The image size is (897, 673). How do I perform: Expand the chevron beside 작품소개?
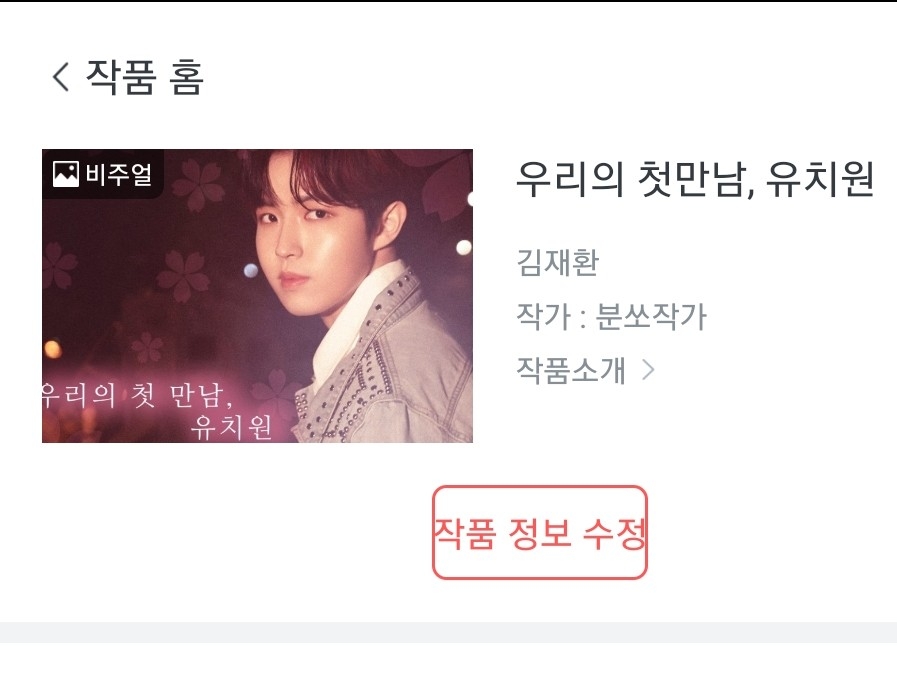648,370
